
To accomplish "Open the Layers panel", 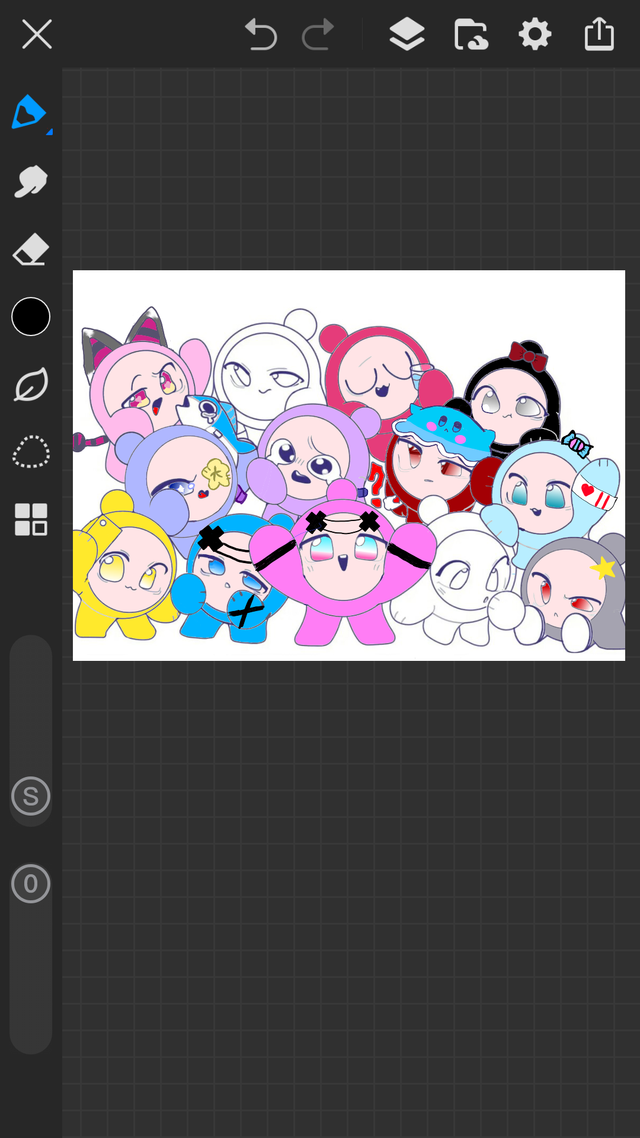I will point(406,35).
